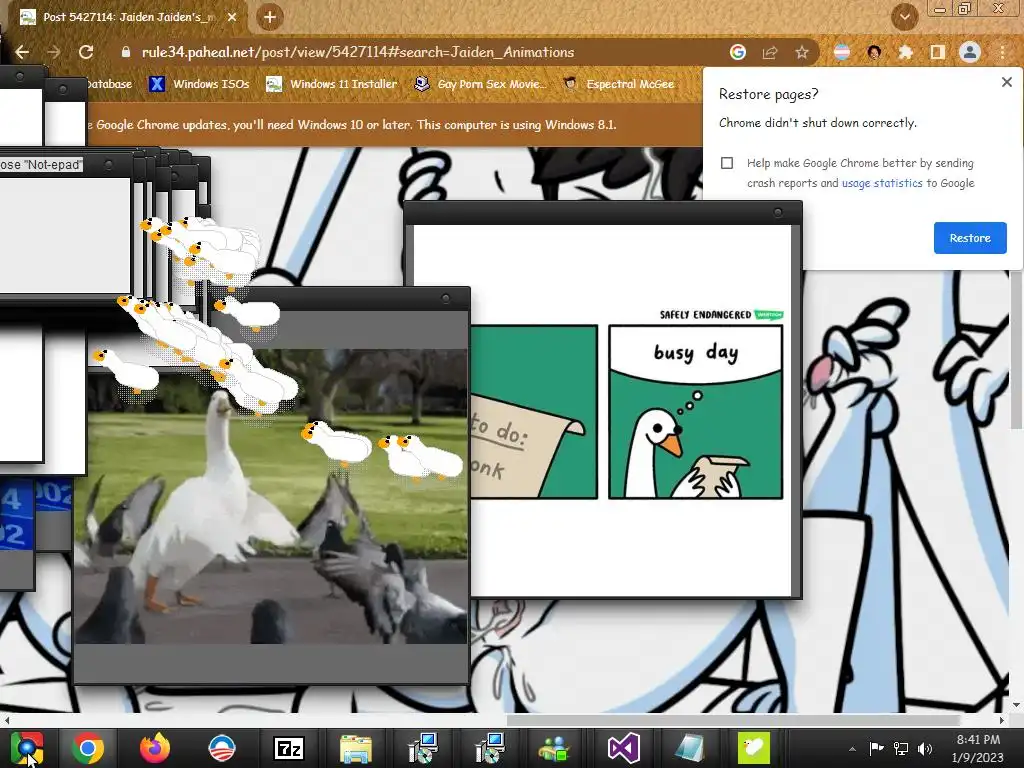Click the padlock site info icon
Screen dimensions: 1024x768
coord(125,52)
